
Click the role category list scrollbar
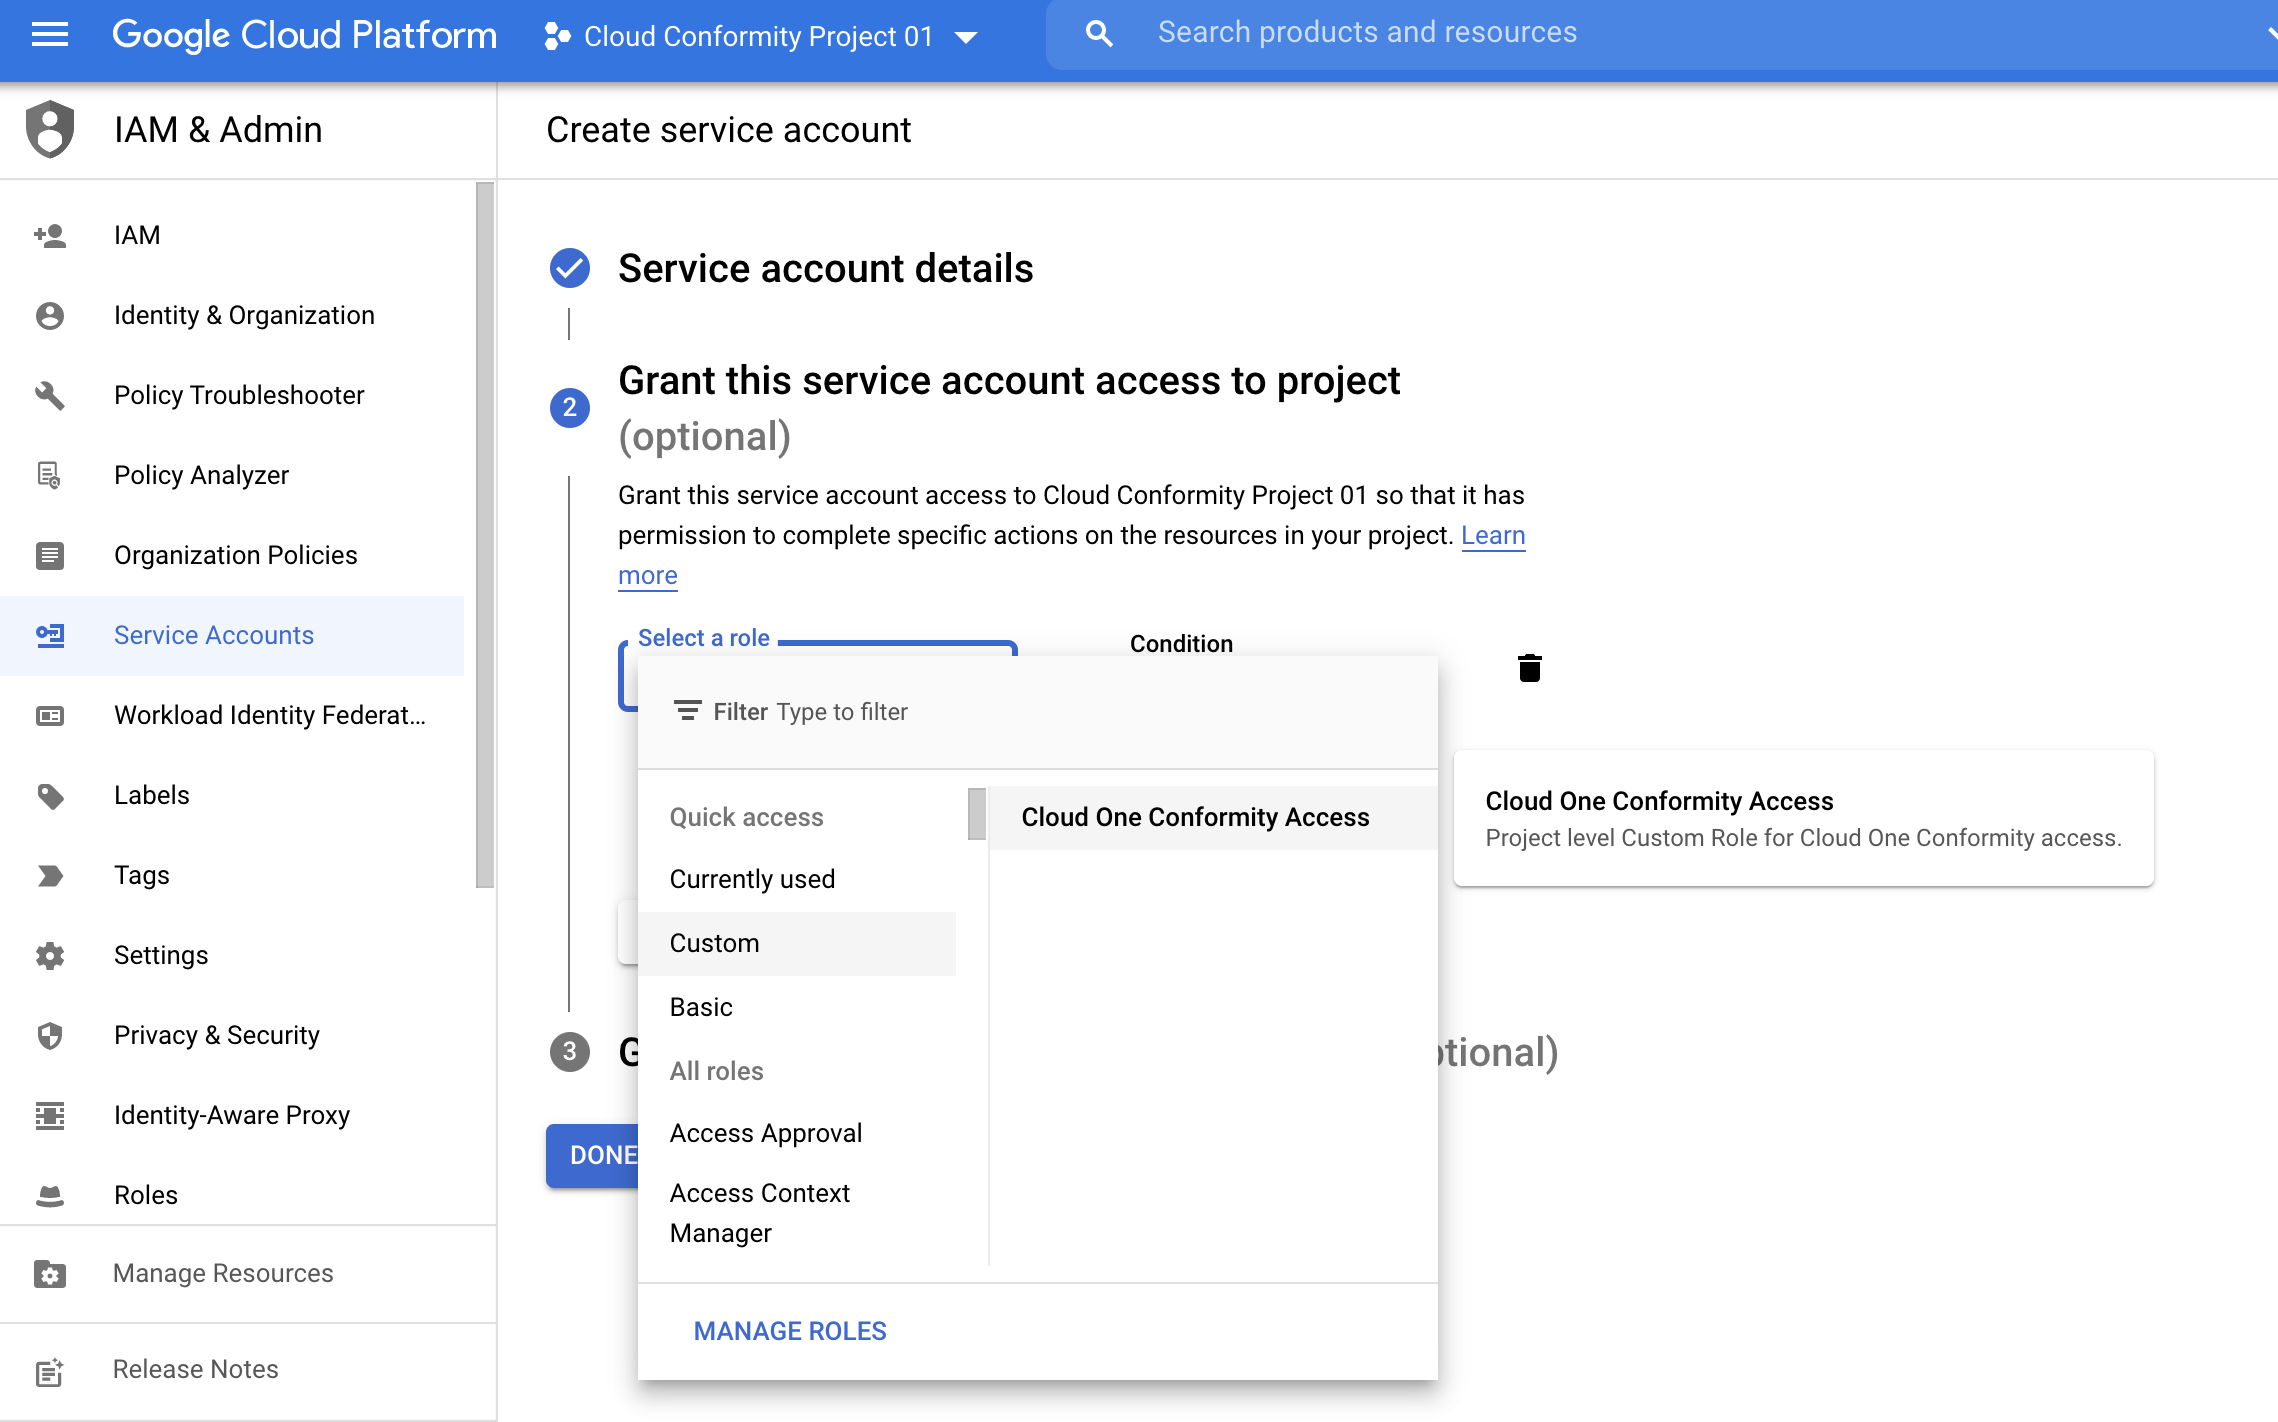[977, 814]
